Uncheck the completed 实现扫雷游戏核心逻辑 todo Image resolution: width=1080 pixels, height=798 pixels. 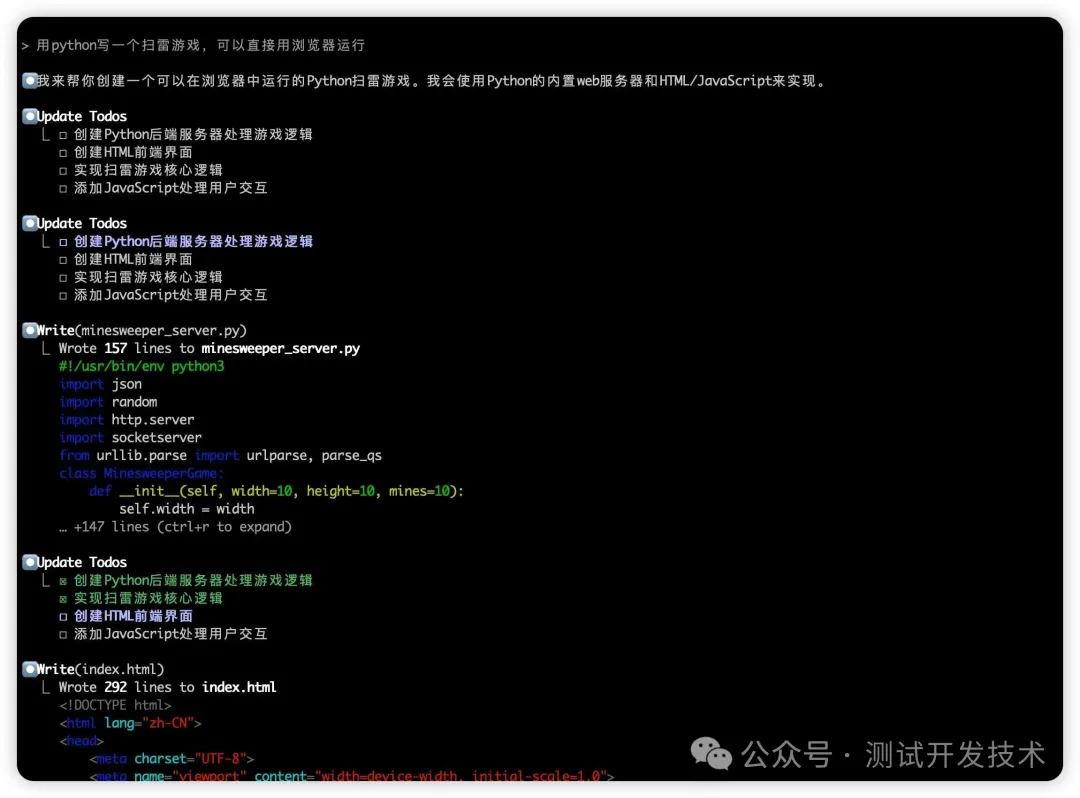[65, 597]
